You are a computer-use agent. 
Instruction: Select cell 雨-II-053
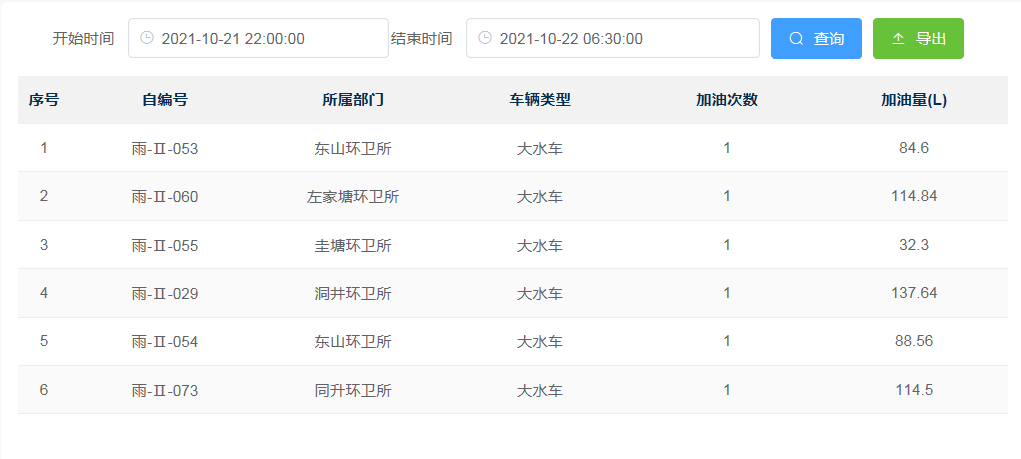(165, 149)
